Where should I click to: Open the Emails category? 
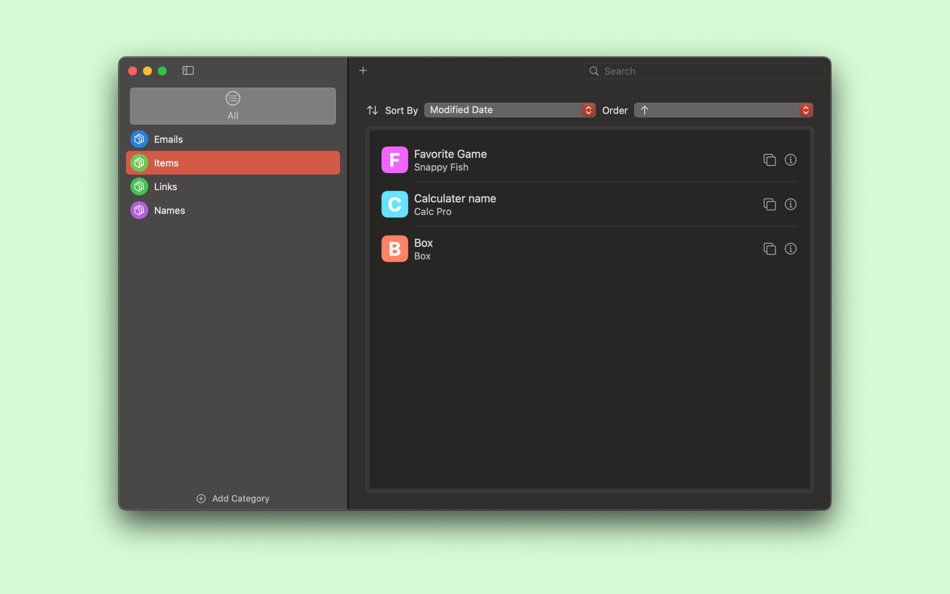point(233,139)
